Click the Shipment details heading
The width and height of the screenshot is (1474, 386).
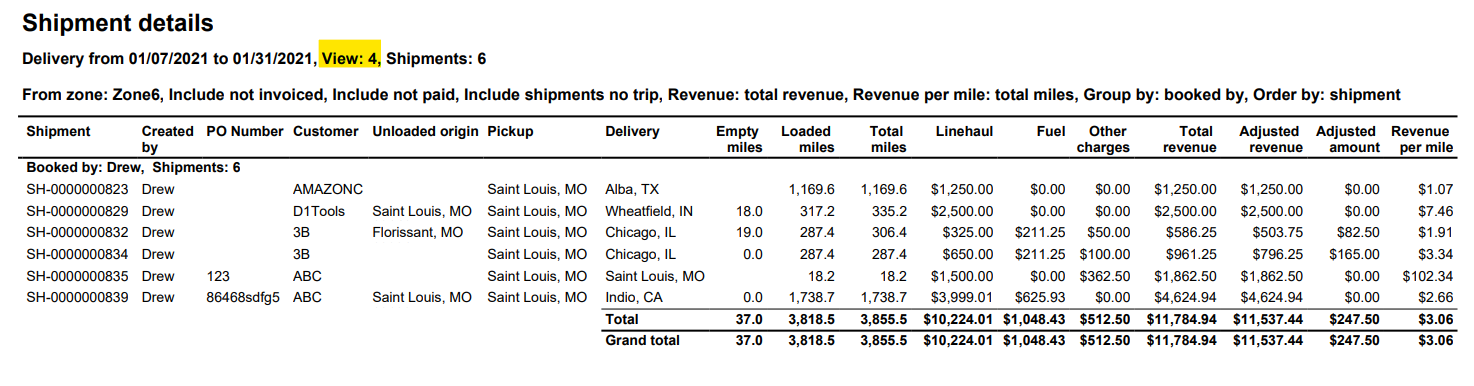click(117, 22)
